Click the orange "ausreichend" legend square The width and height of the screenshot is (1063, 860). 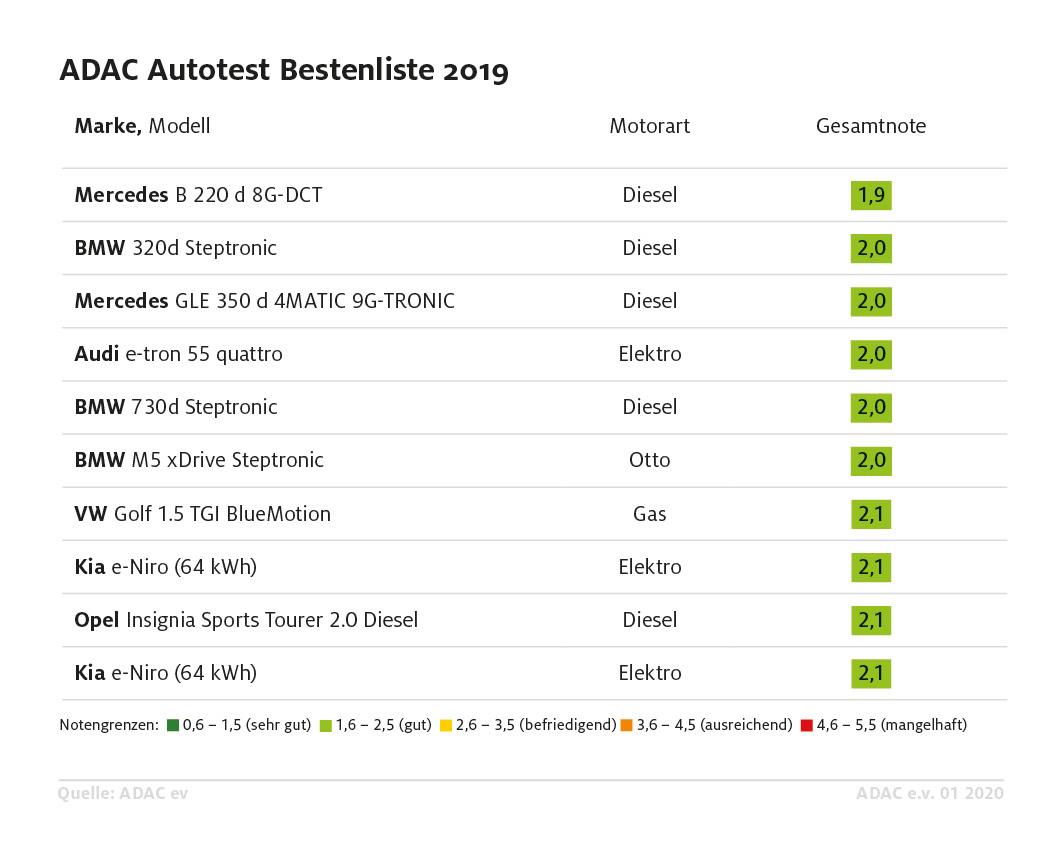coord(627,725)
